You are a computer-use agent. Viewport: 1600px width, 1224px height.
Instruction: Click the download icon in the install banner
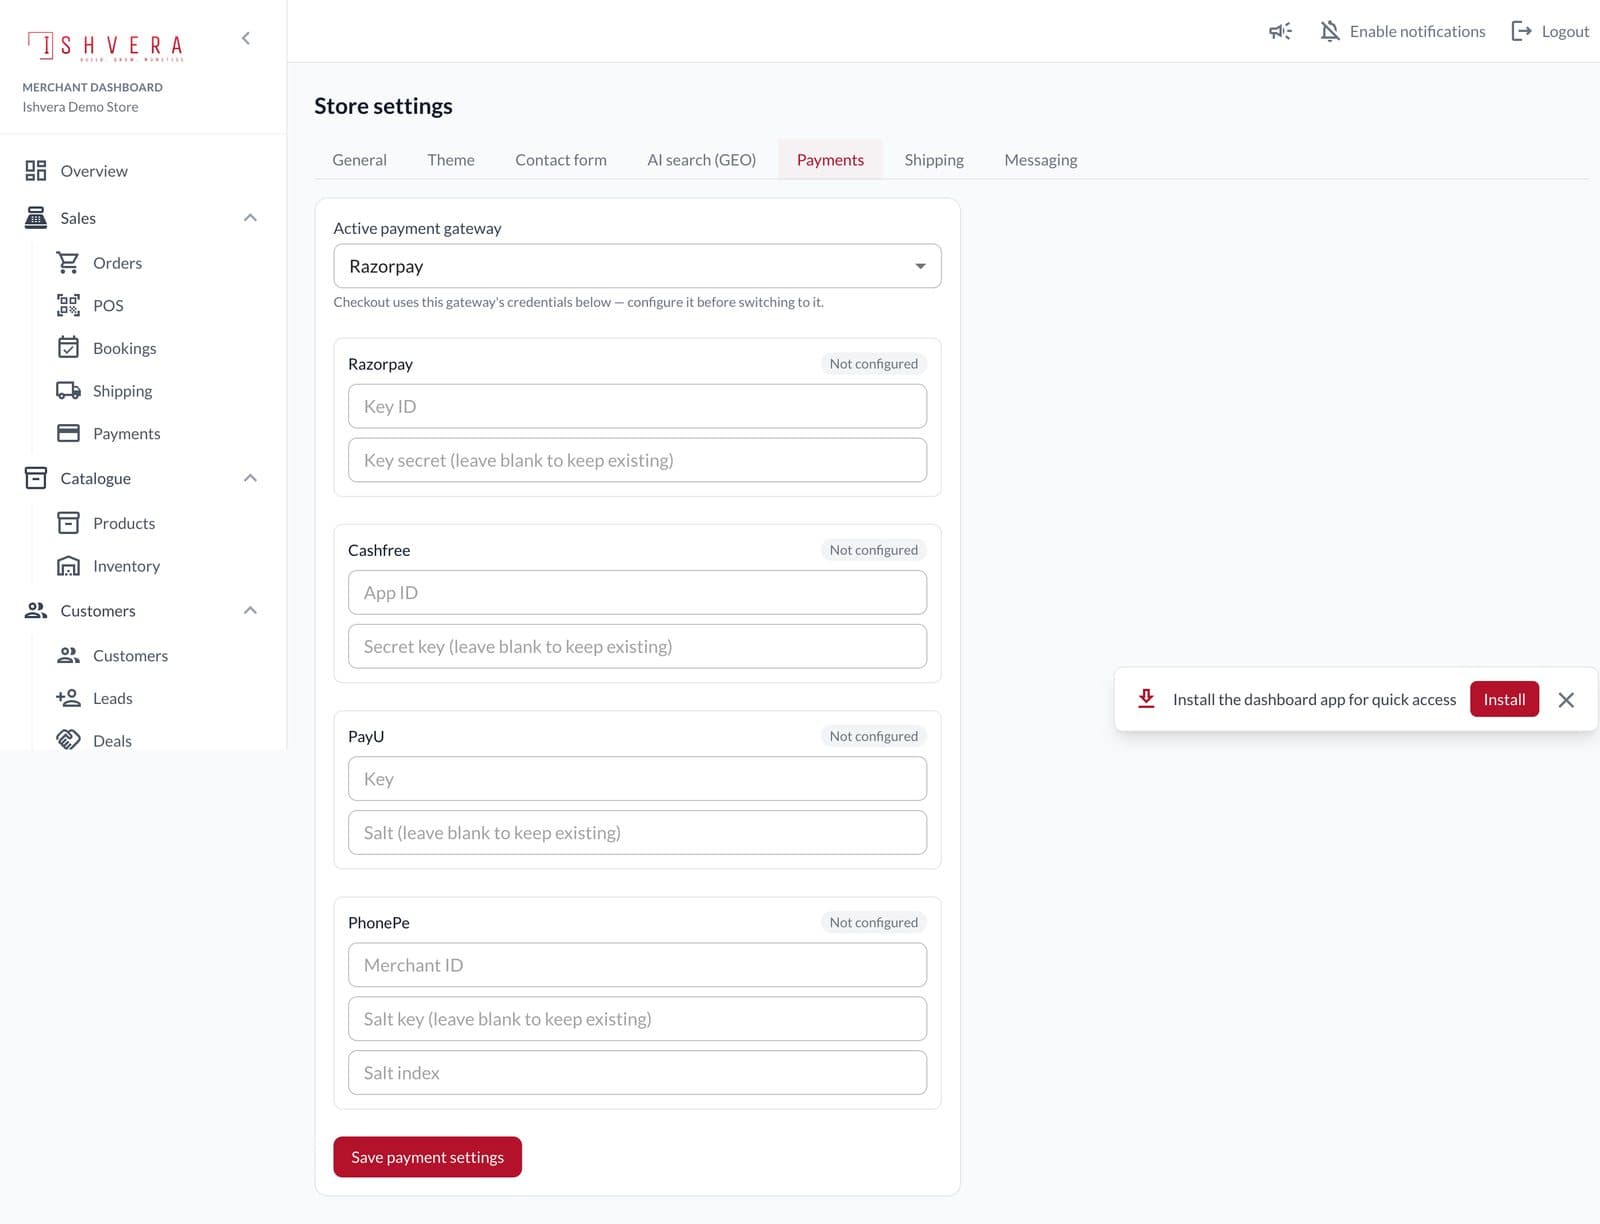(x=1146, y=699)
